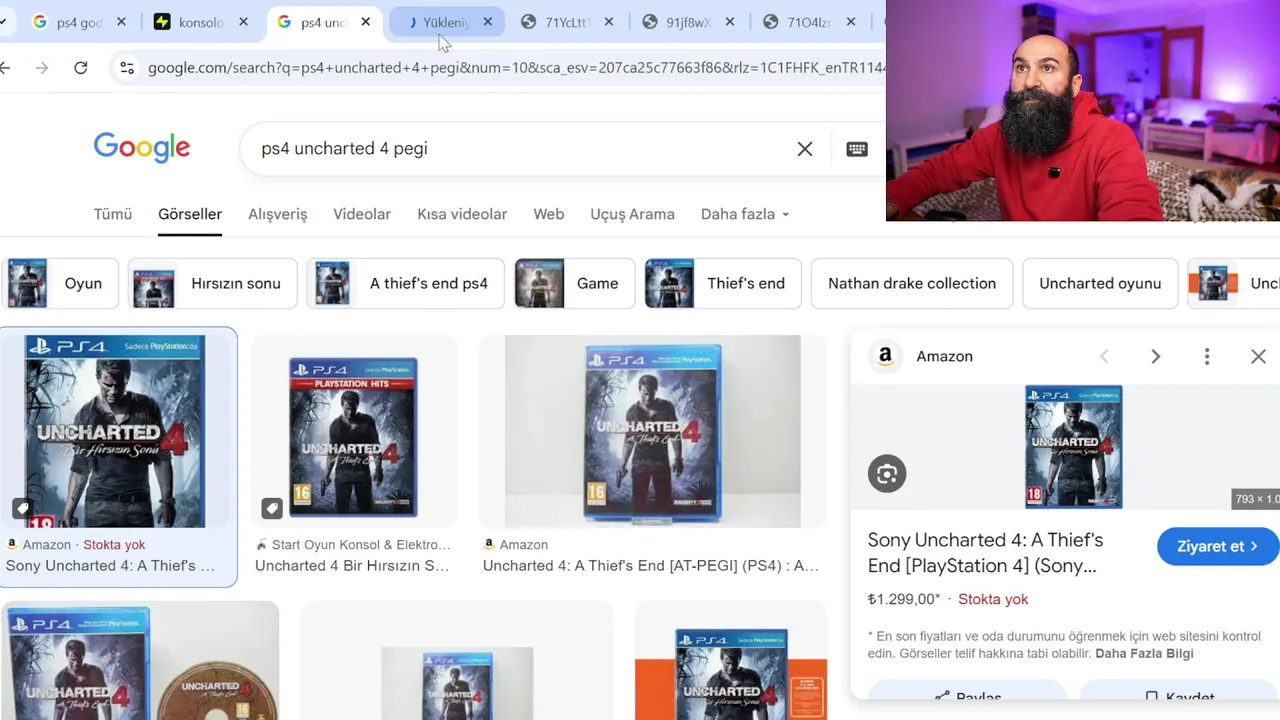Select the 'Hırsızın sonu' filter chip

(213, 284)
